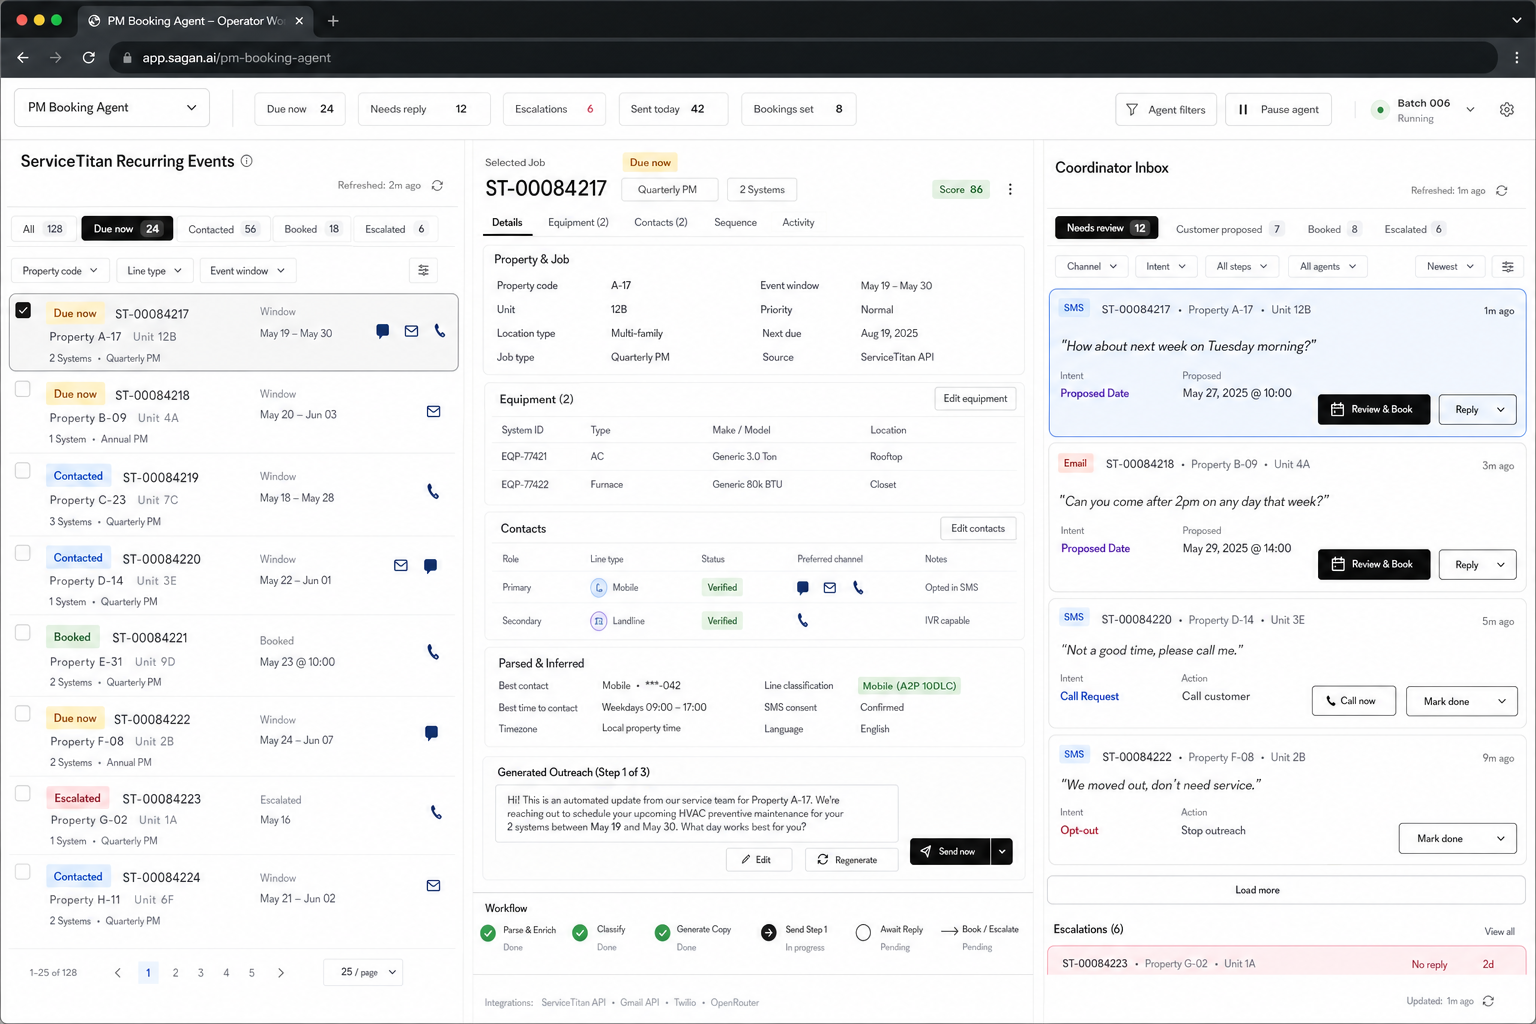Click the chat icon in the ST-00084220 row
This screenshot has height=1024, width=1536.
point(430,566)
